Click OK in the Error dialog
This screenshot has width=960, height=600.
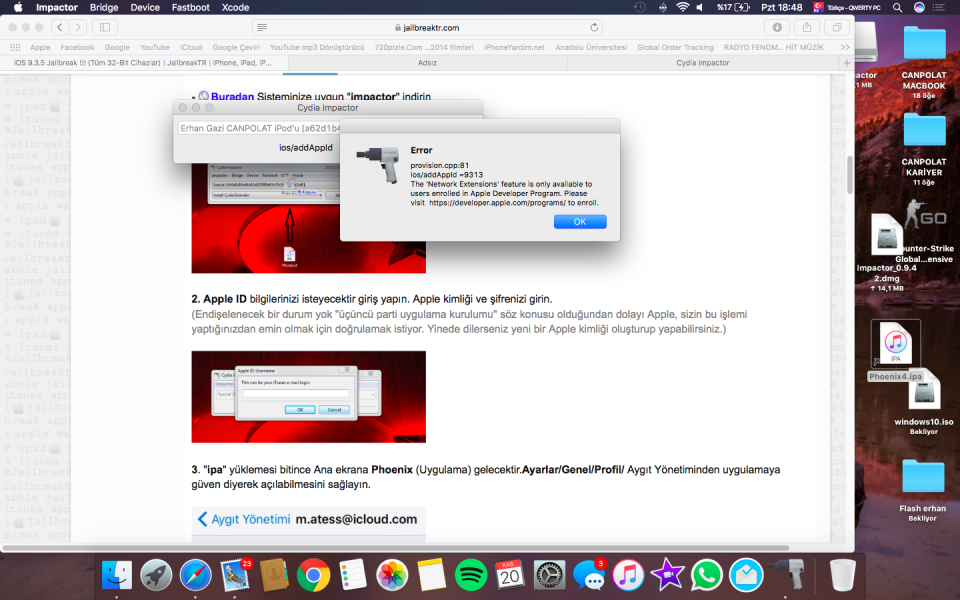tap(580, 222)
